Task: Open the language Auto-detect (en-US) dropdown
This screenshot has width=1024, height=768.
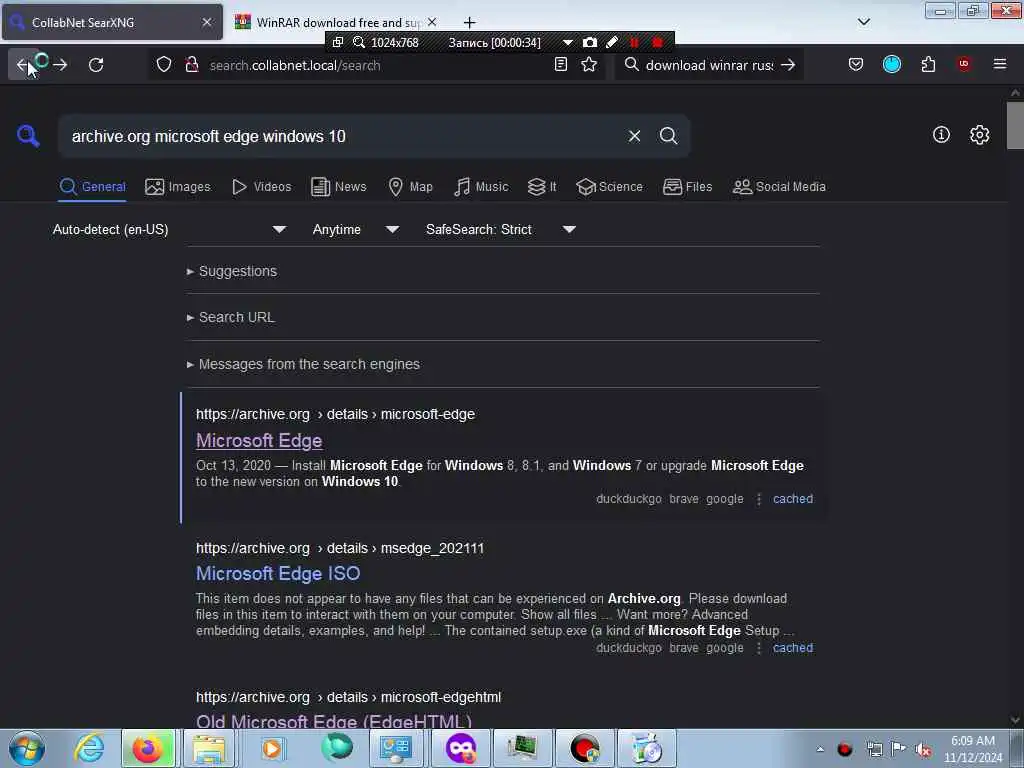Action: [170, 229]
